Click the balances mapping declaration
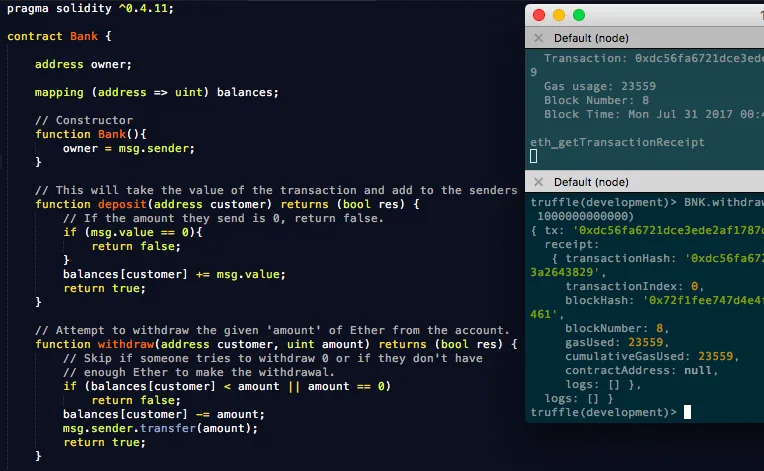 coord(156,92)
